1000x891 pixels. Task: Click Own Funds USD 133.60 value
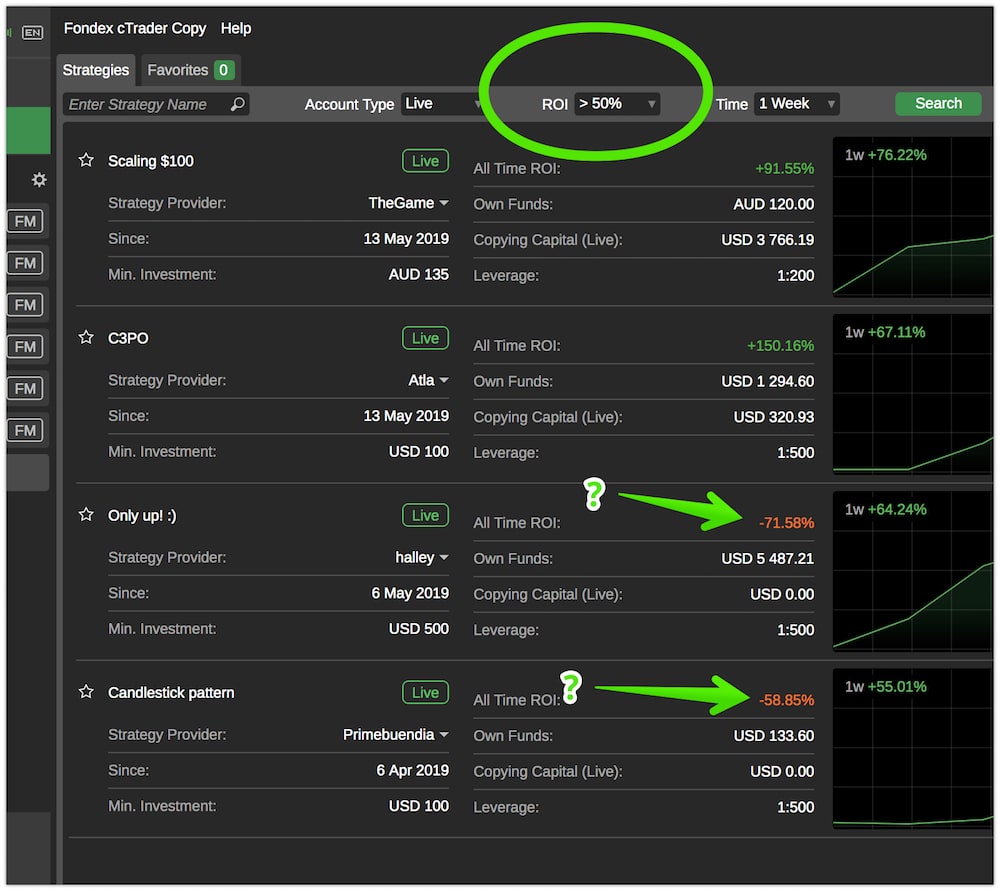click(774, 736)
